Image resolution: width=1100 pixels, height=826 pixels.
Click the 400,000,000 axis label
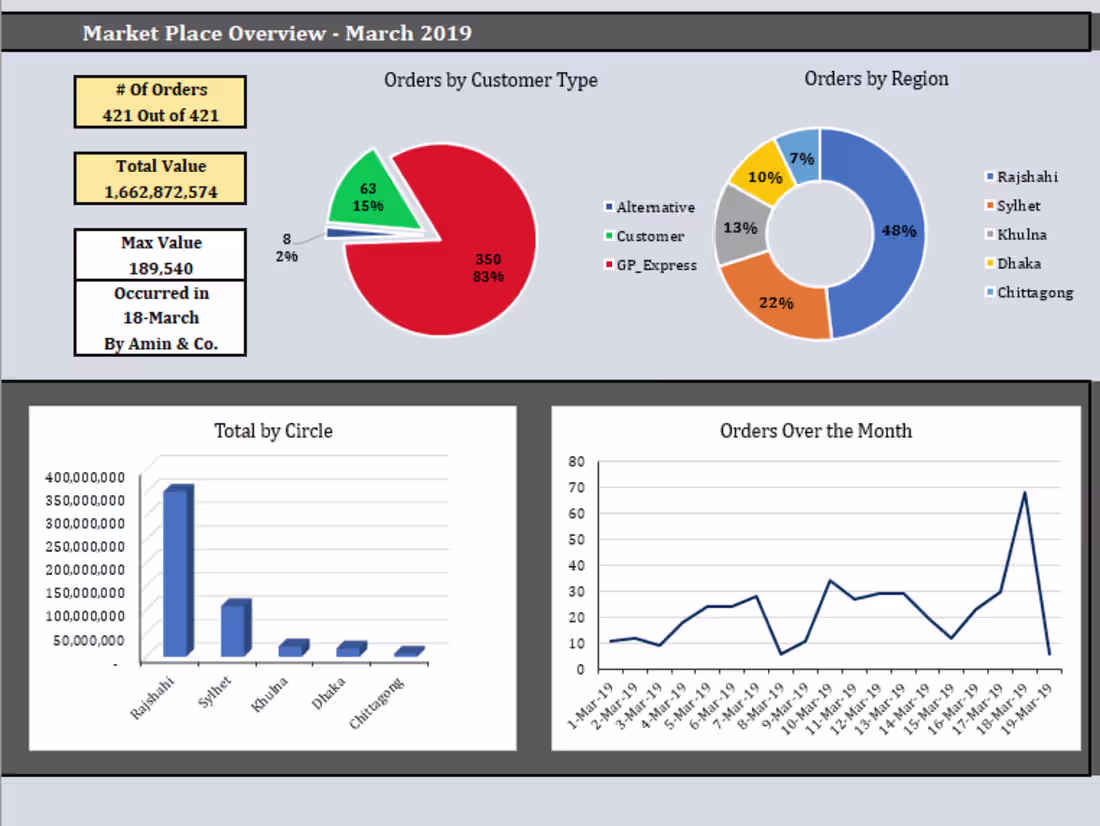85,477
